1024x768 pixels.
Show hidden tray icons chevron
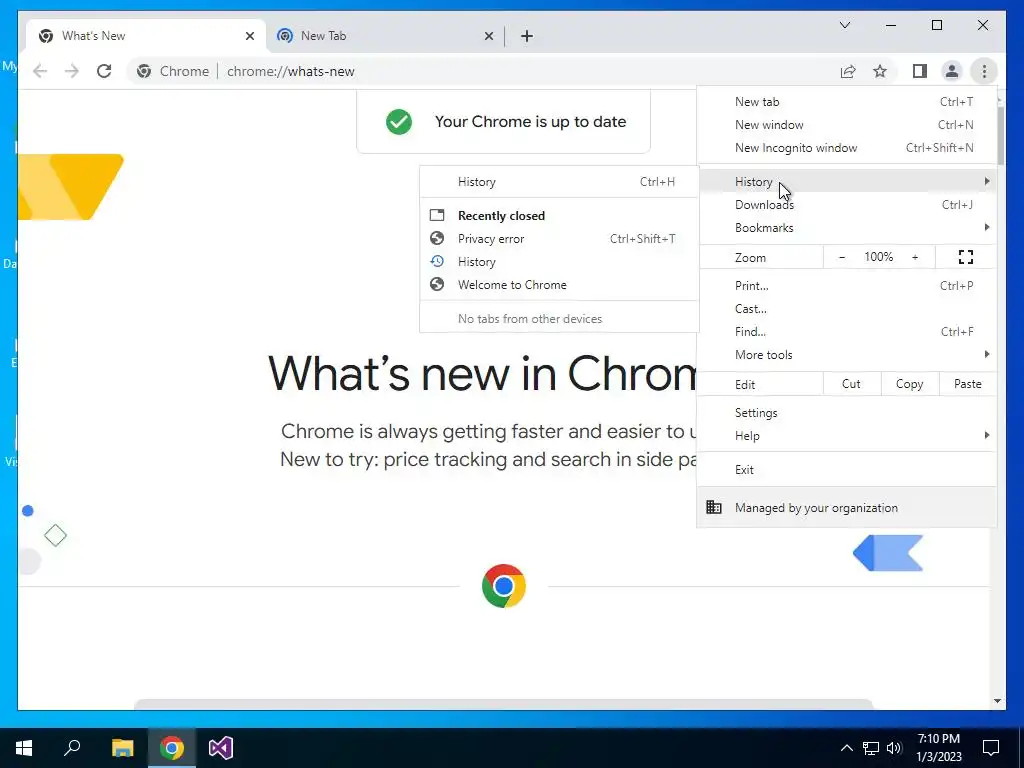tap(846, 748)
